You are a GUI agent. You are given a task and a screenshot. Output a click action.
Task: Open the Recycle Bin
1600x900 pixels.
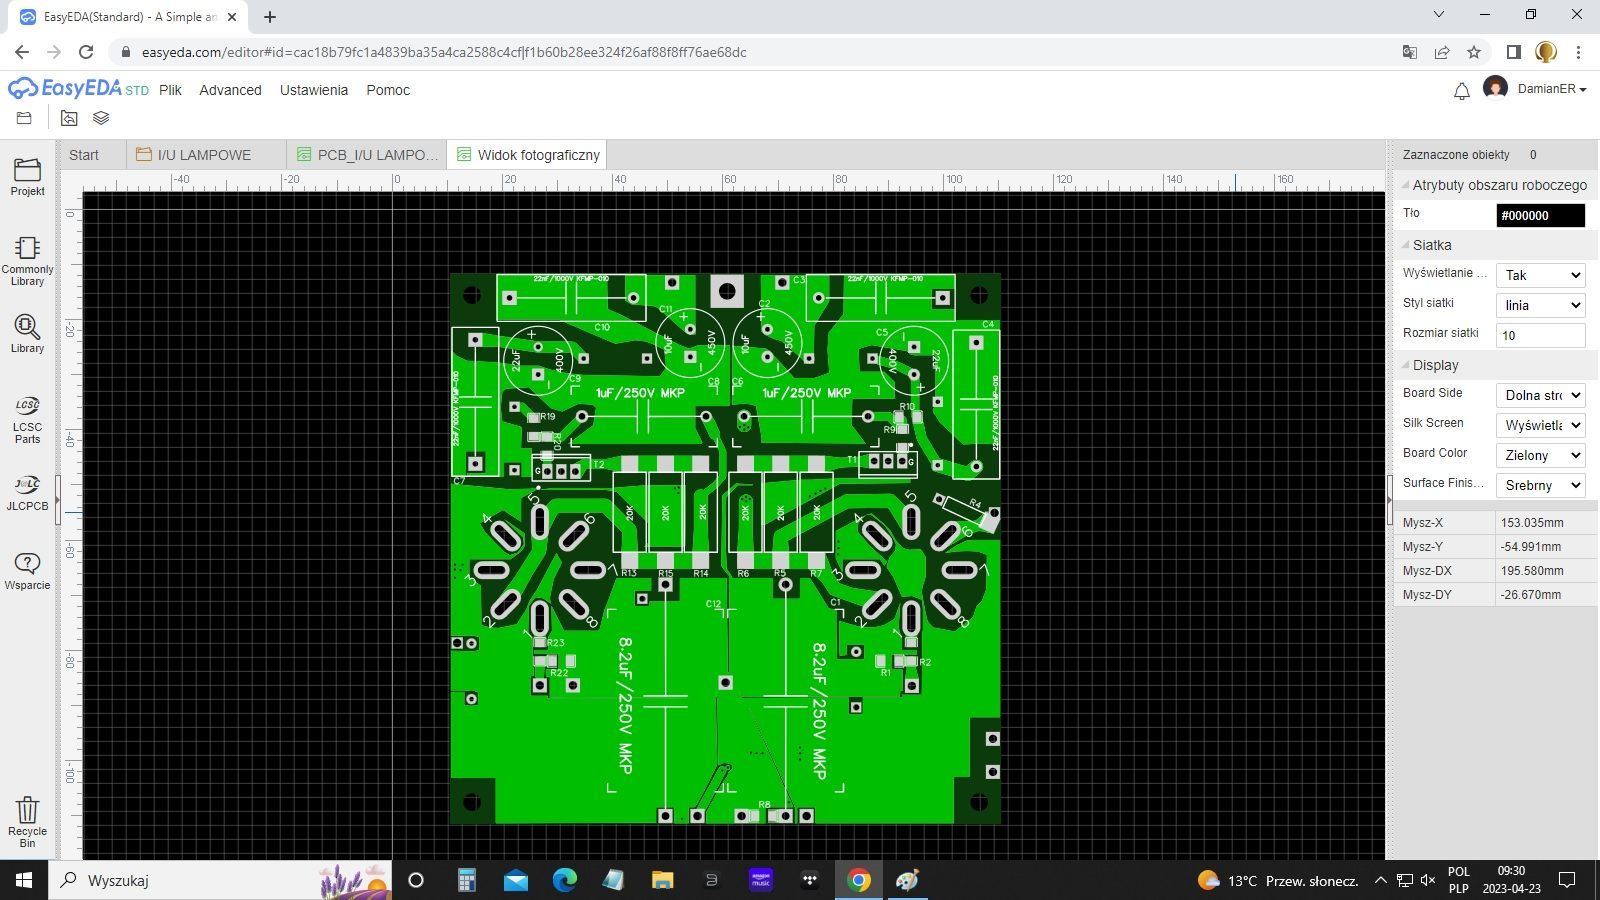pyautogui.click(x=27, y=822)
